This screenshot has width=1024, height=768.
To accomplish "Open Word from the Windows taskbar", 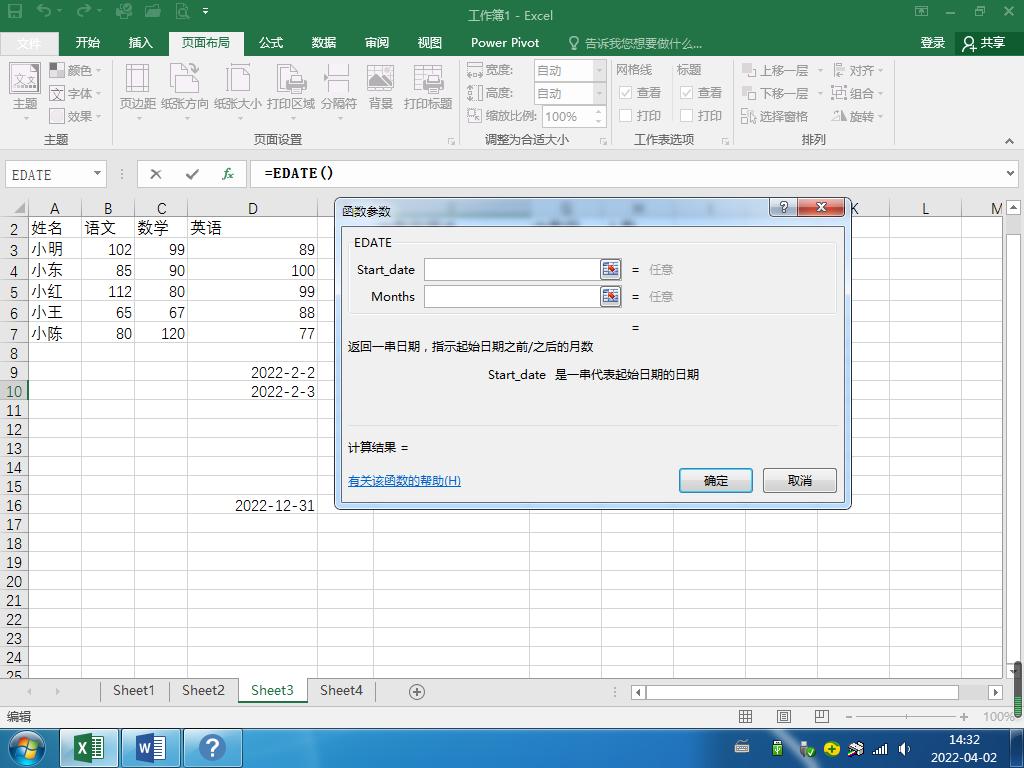I will coord(150,747).
